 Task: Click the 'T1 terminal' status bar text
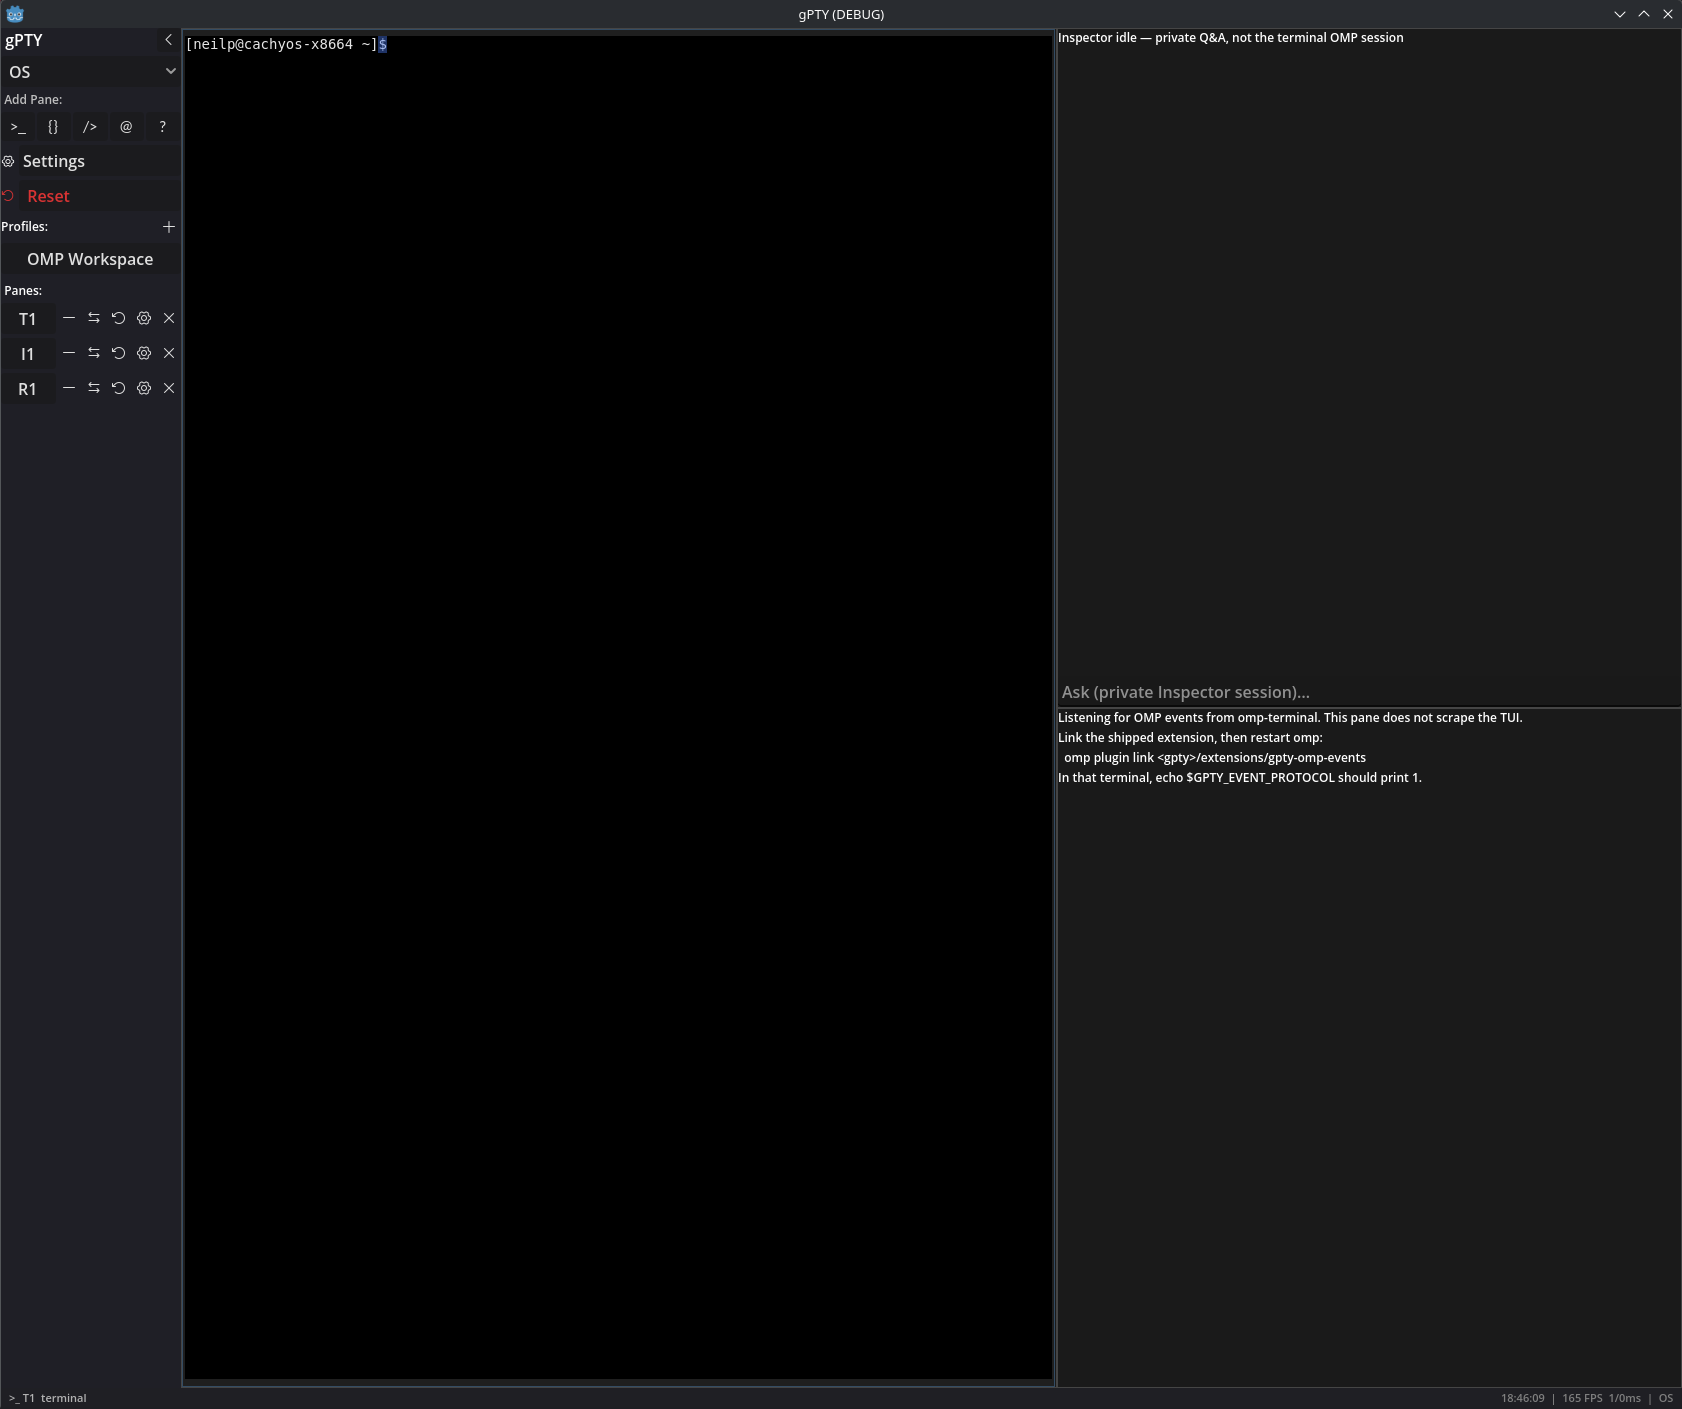tap(55, 1398)
